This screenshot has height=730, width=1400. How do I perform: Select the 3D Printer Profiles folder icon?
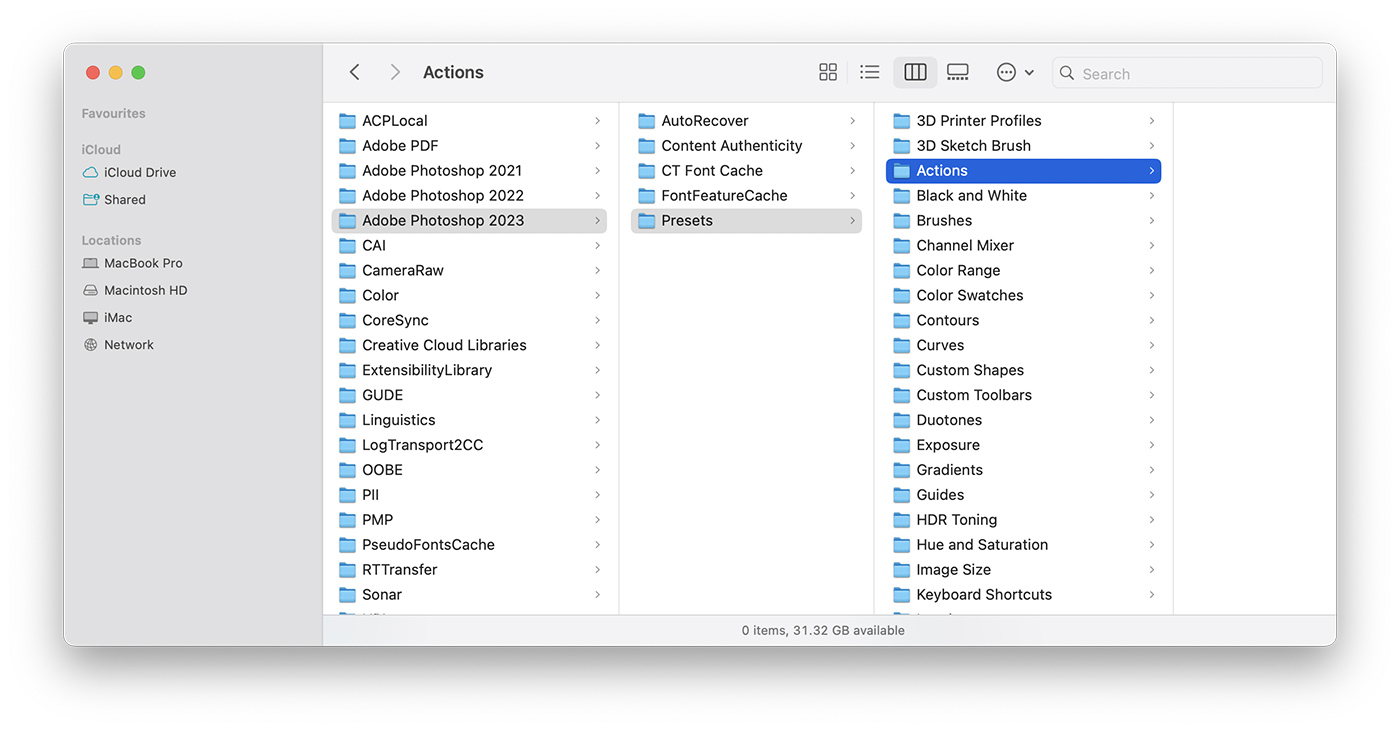[x=901, y=121]
